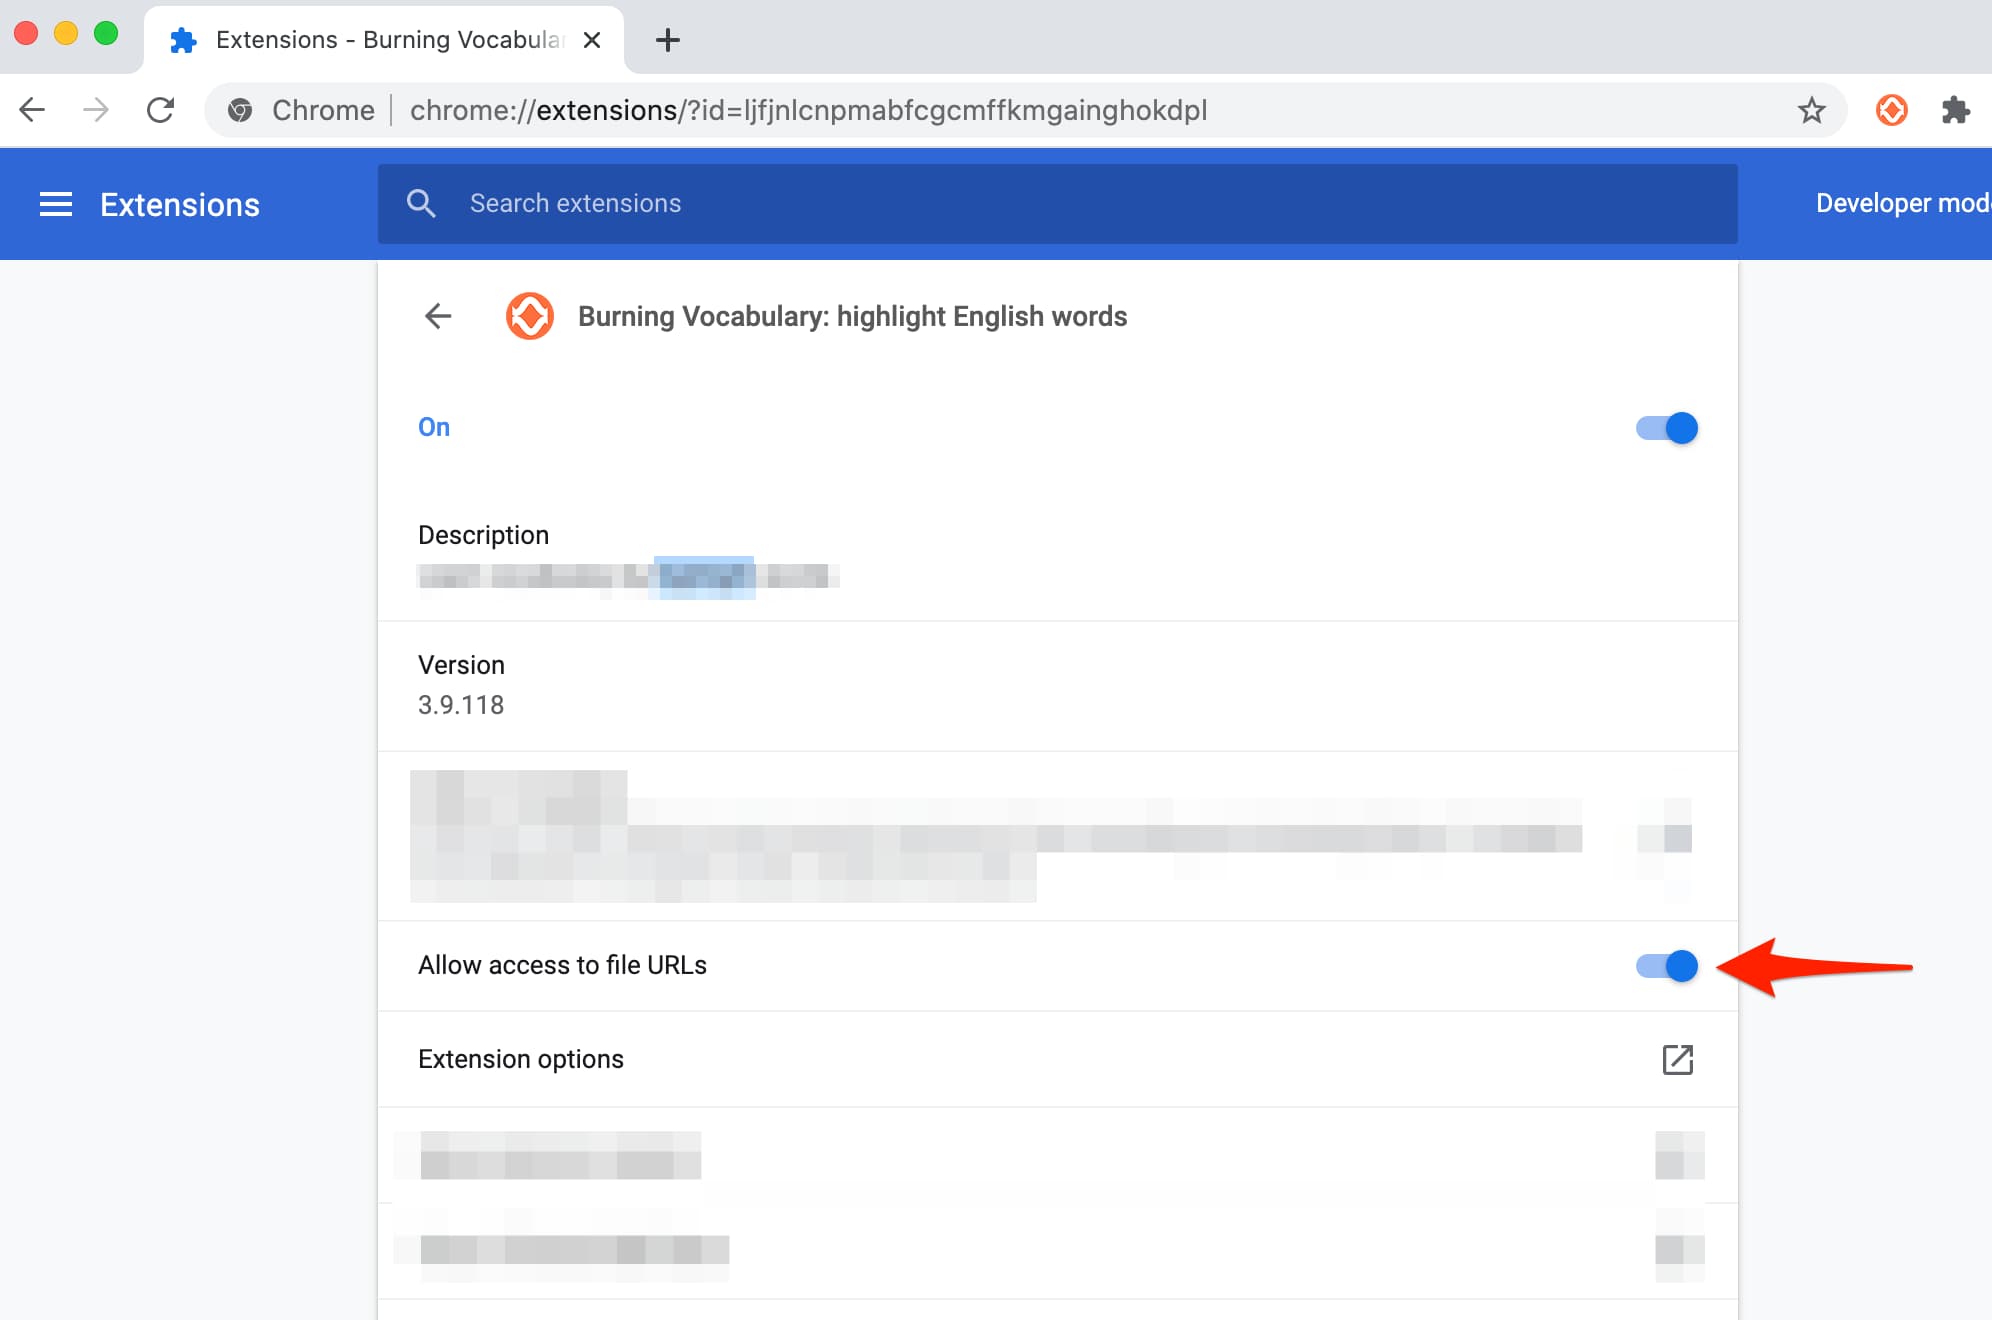The image size is (1992, 1320).
Task: Click the blue On status label
Action: click(434, 427)
